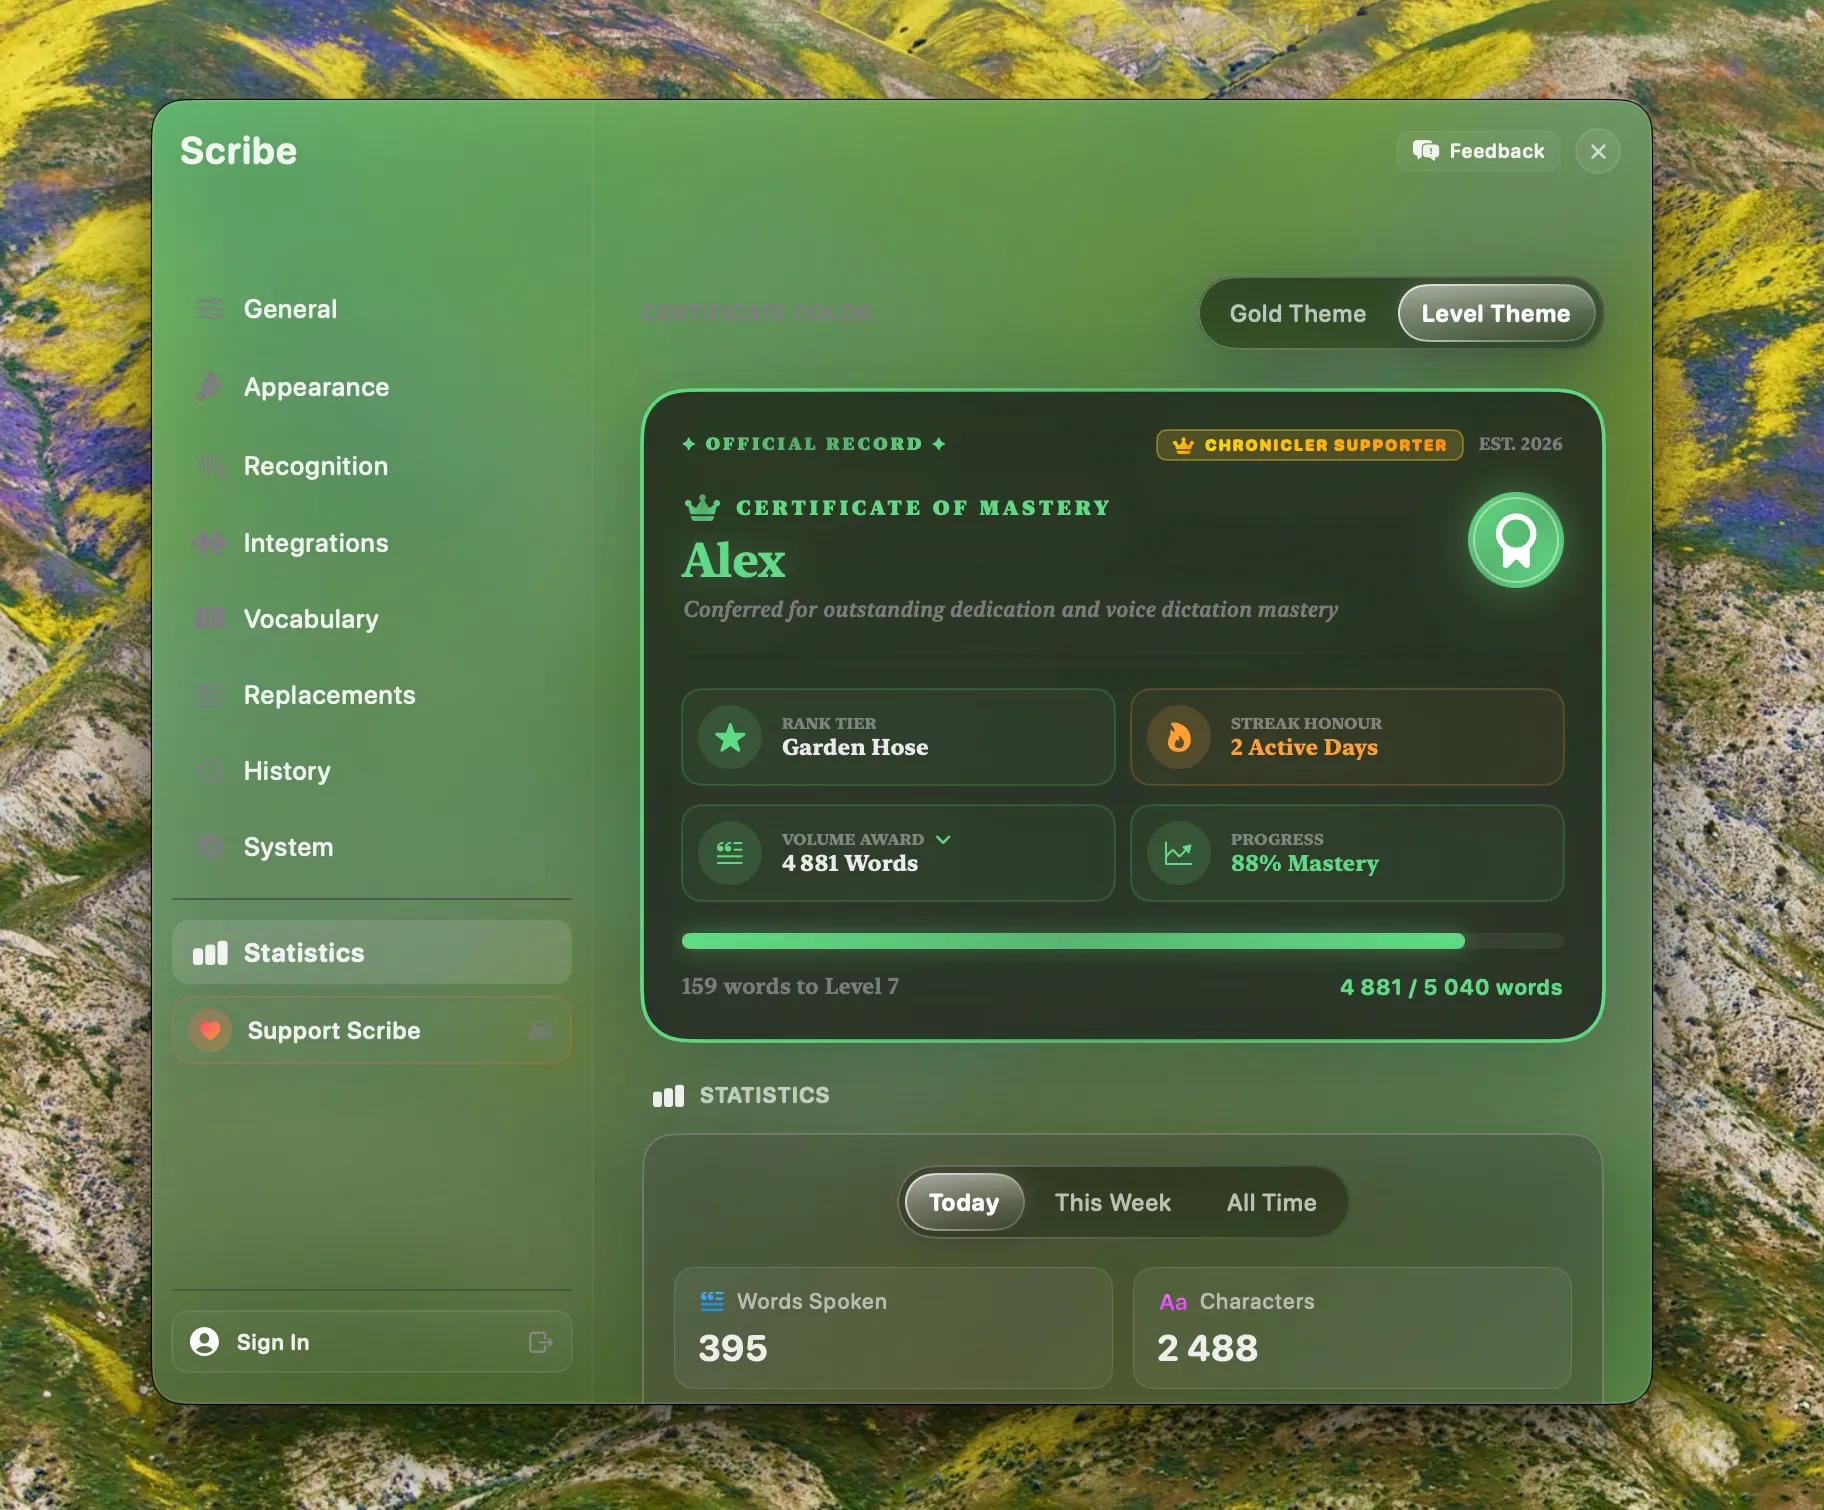The width and height of the screenshot is (1824, 1510).
Task: Click the Streak Honour 2 Active Days card
Action: [1347, 737]
